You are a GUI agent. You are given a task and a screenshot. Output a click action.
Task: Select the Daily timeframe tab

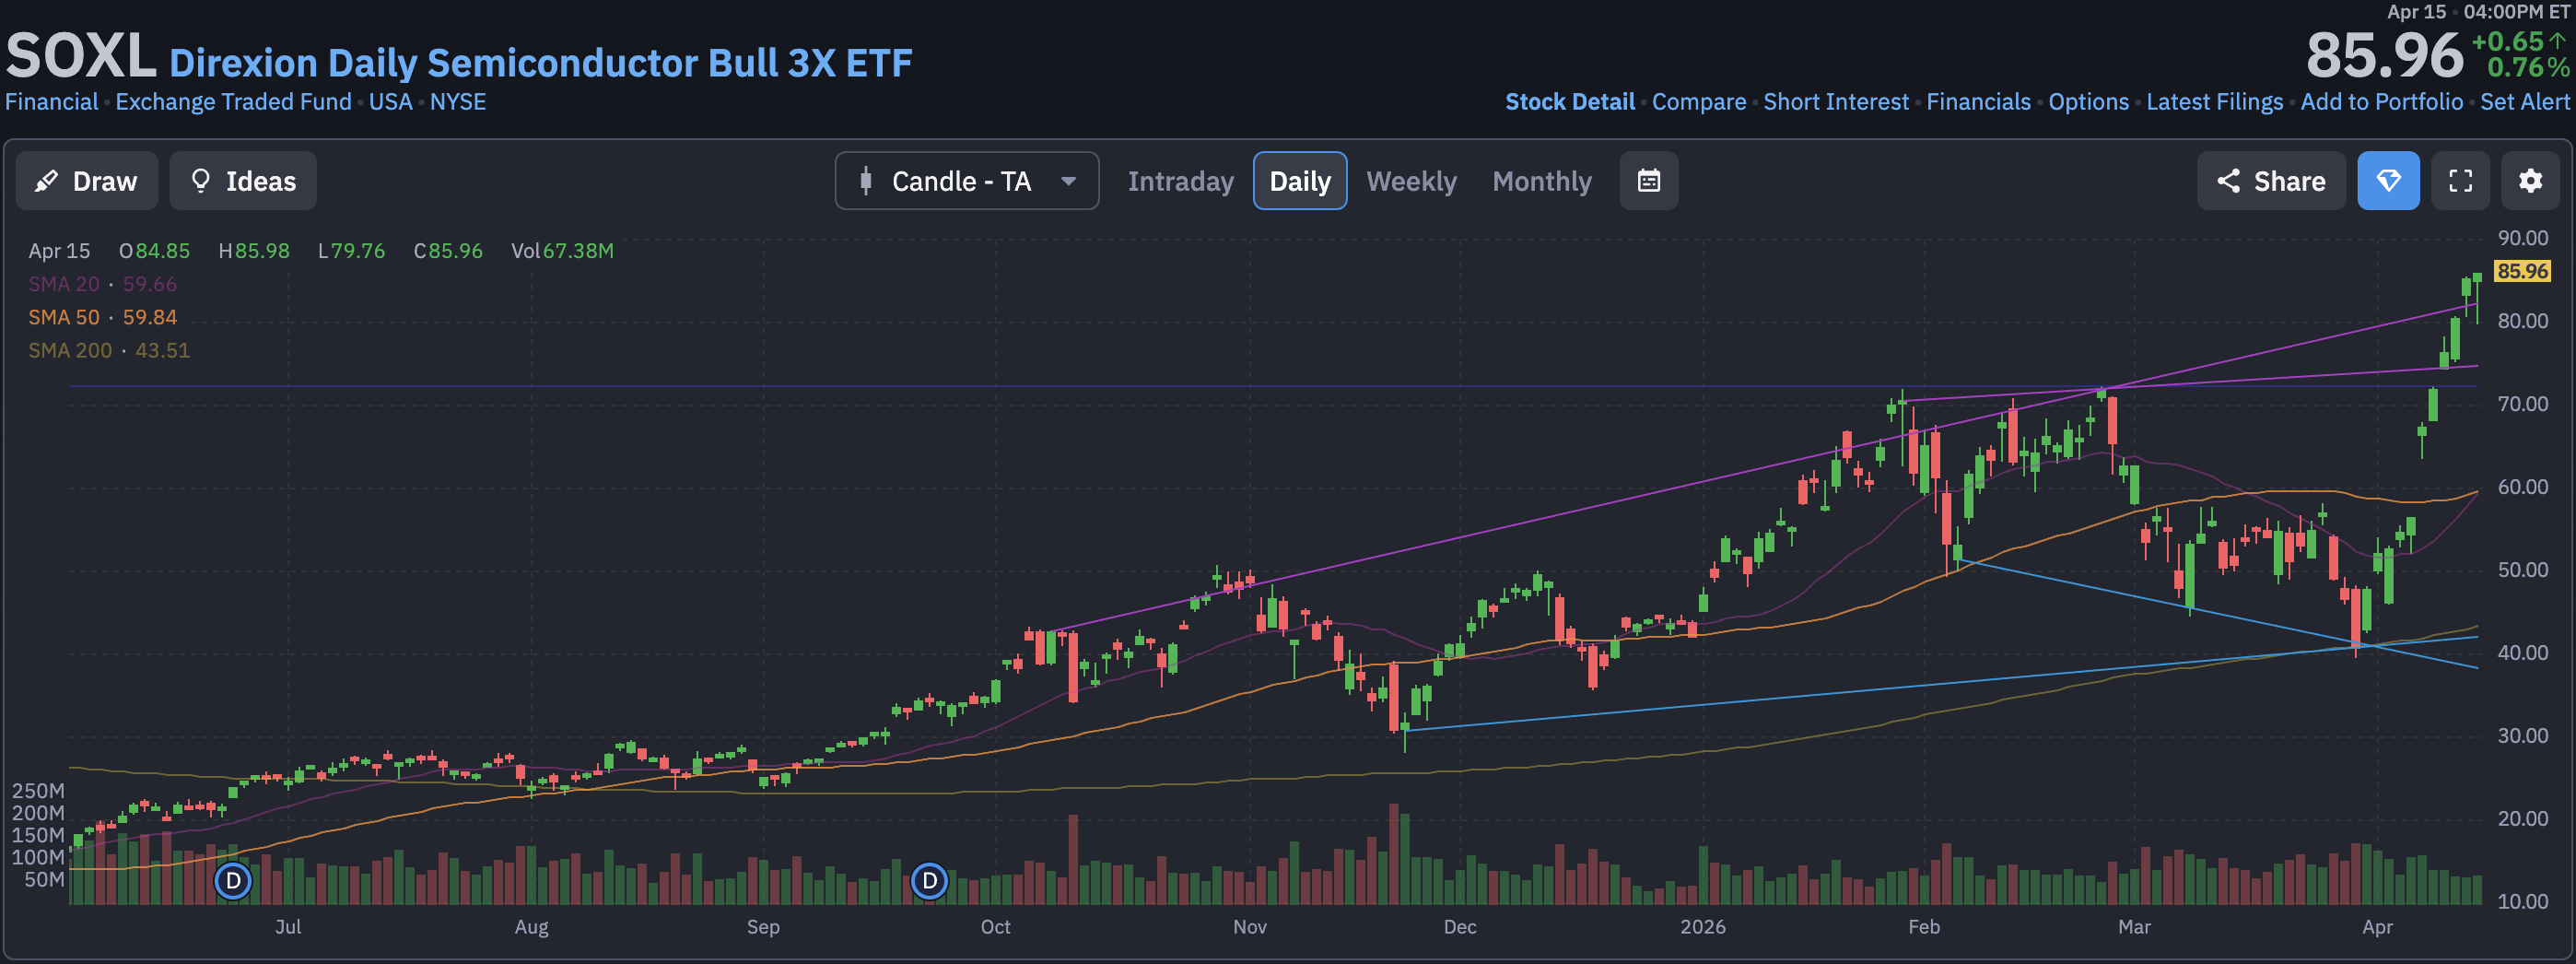point(1300,181)
